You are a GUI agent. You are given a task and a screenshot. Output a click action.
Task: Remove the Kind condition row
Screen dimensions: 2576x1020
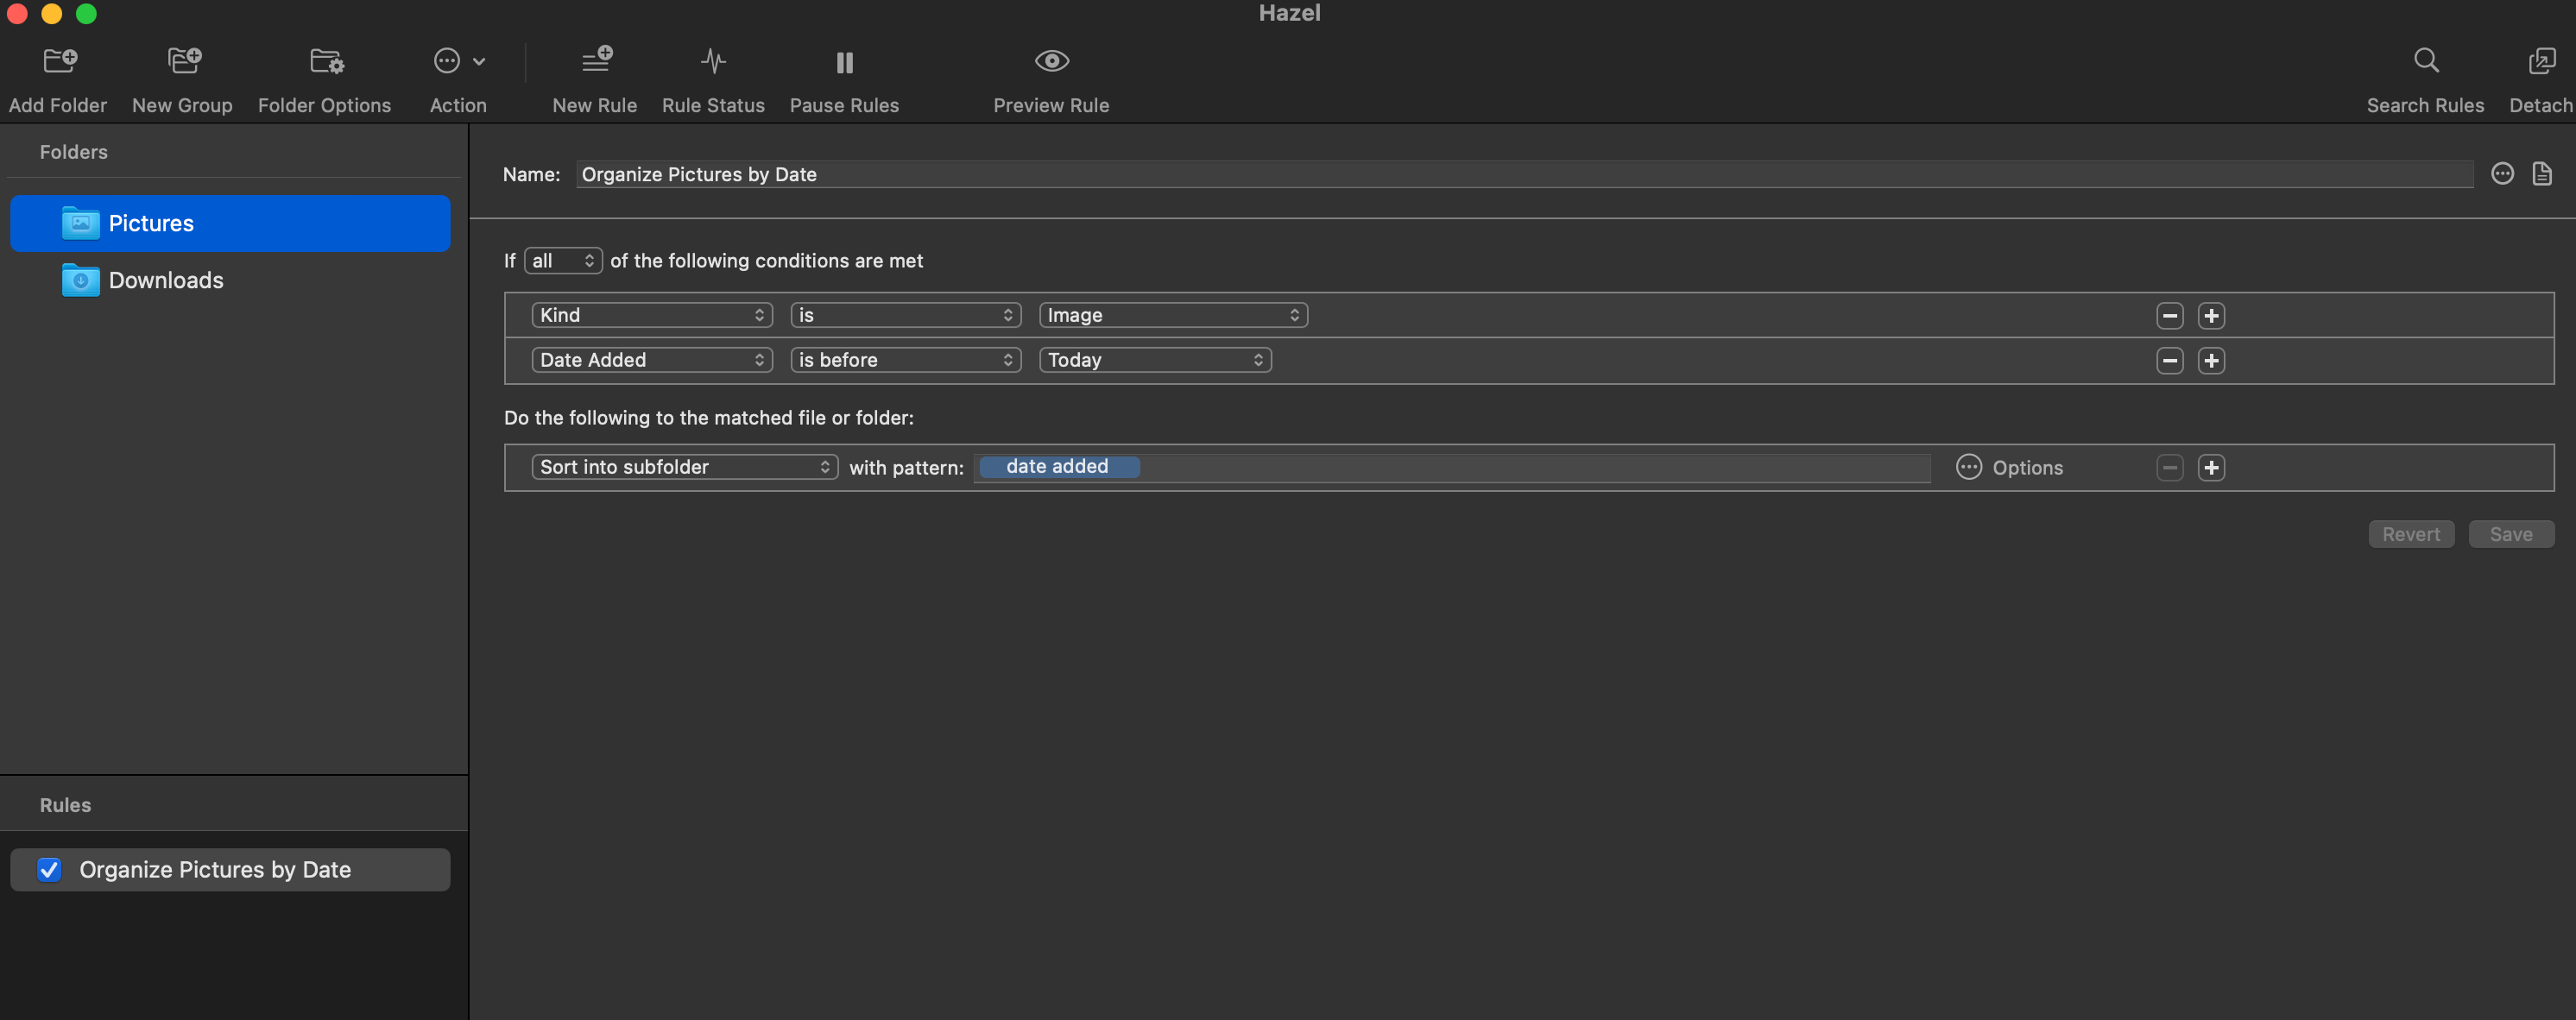point(2169,316)
